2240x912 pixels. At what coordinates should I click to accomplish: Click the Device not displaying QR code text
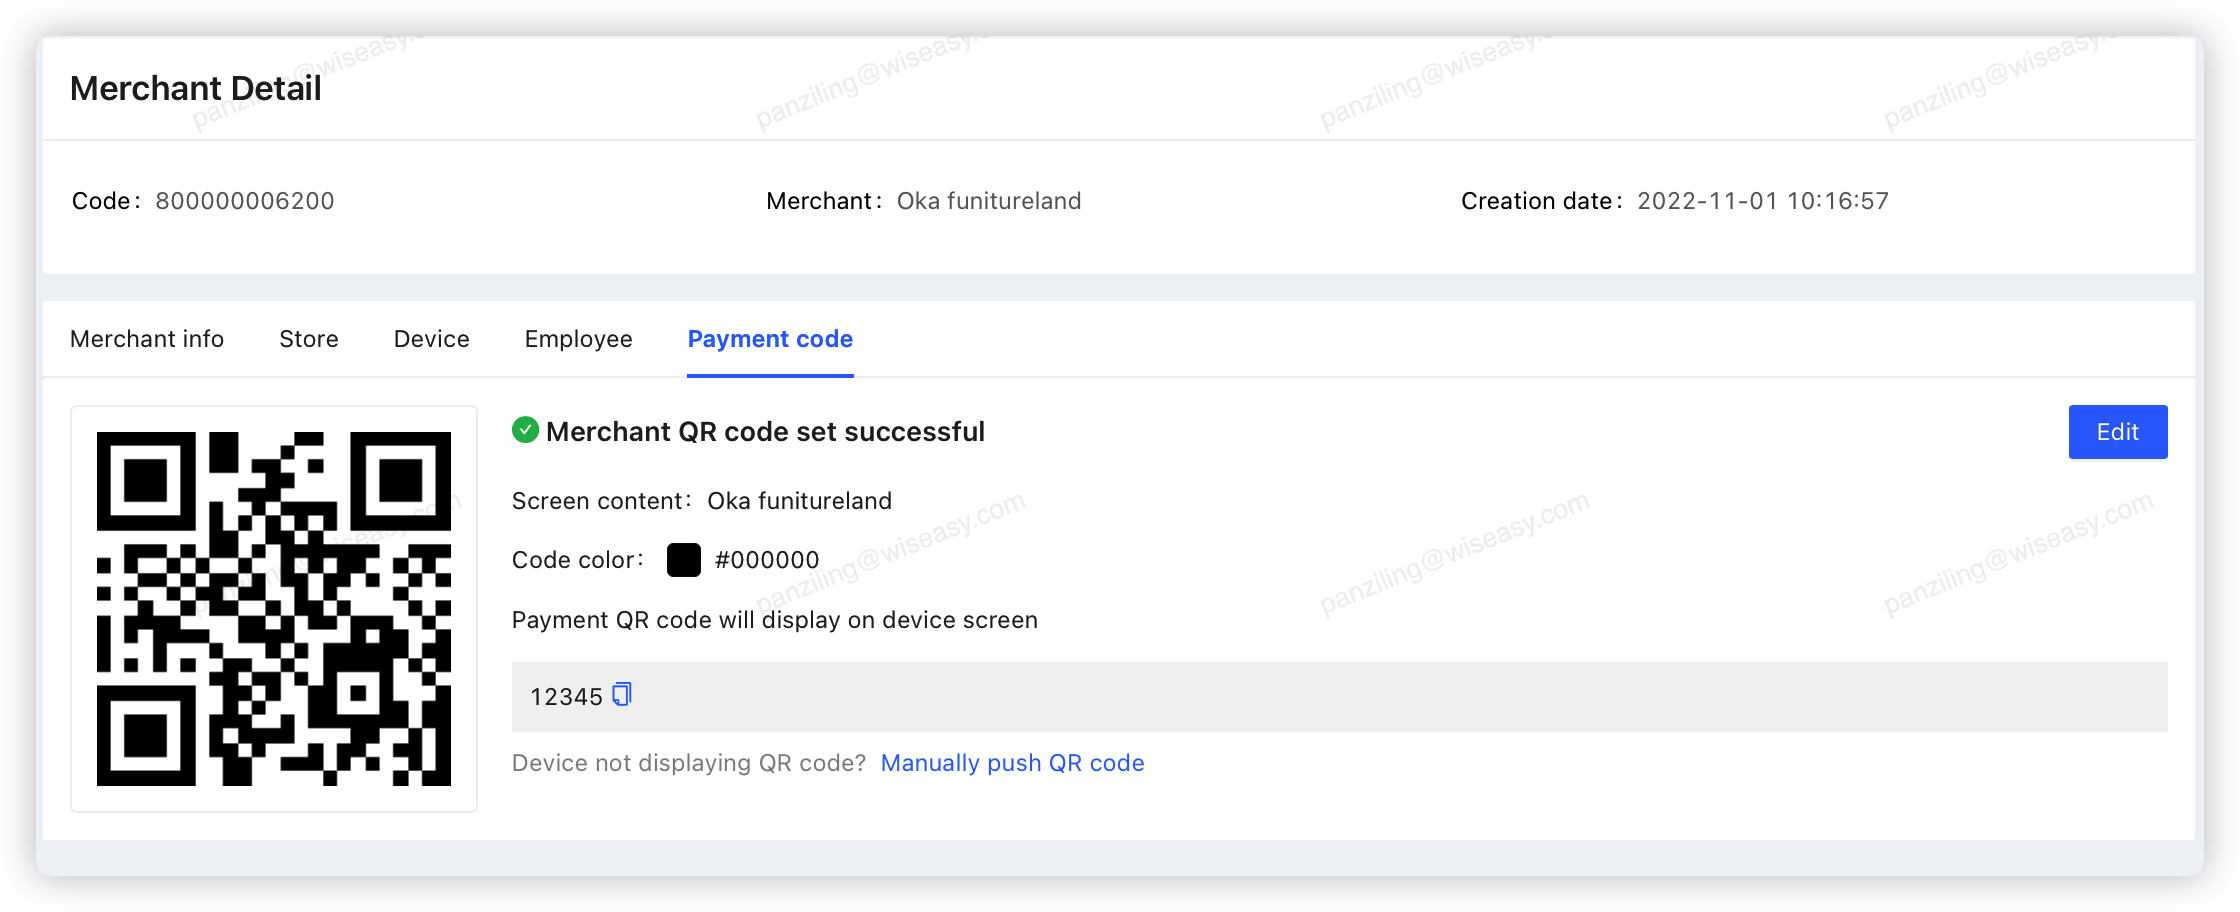click(x=689, y=762)
